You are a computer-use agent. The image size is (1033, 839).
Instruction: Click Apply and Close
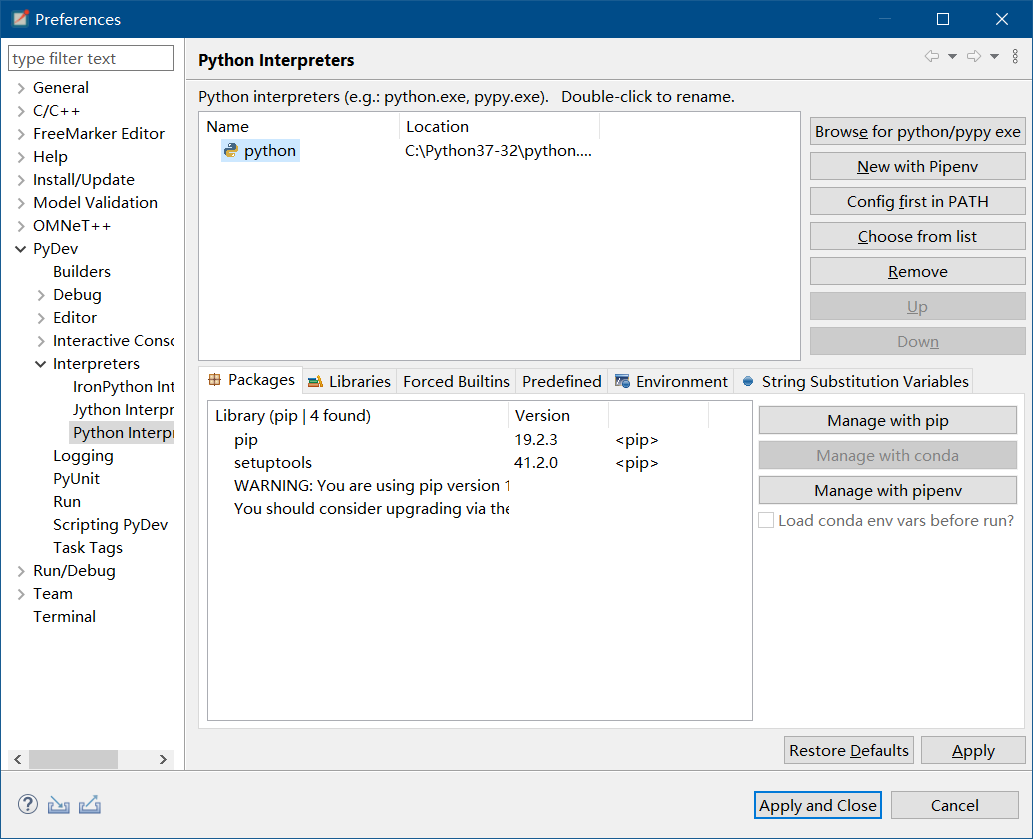coord(817,805)
